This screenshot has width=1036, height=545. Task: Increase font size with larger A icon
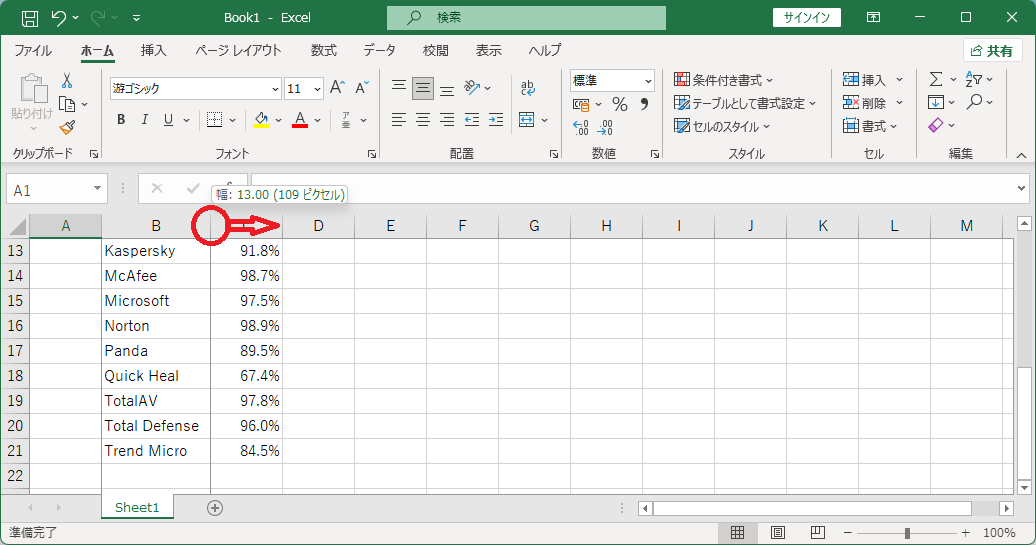click(337, 88)
